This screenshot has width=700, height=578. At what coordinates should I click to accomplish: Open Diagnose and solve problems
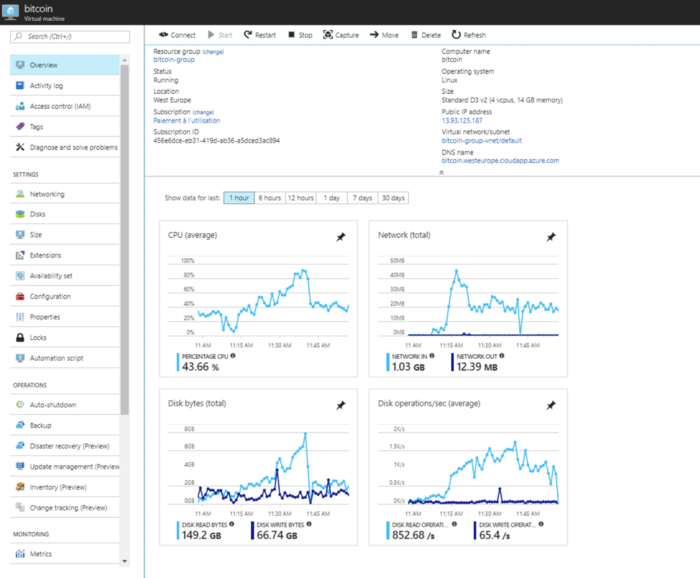pyautogui.click(x=65, y=147)
